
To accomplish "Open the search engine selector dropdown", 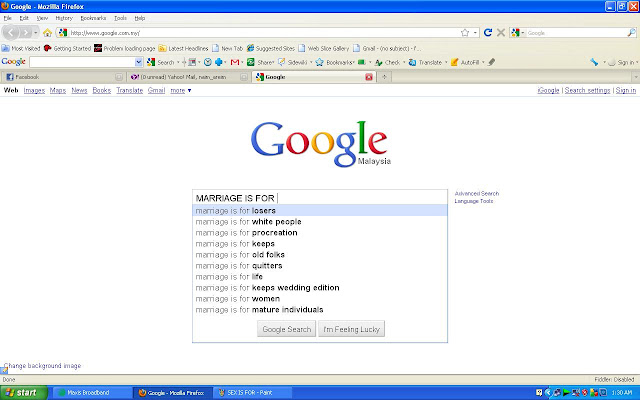I will click(x=518, y=33).
